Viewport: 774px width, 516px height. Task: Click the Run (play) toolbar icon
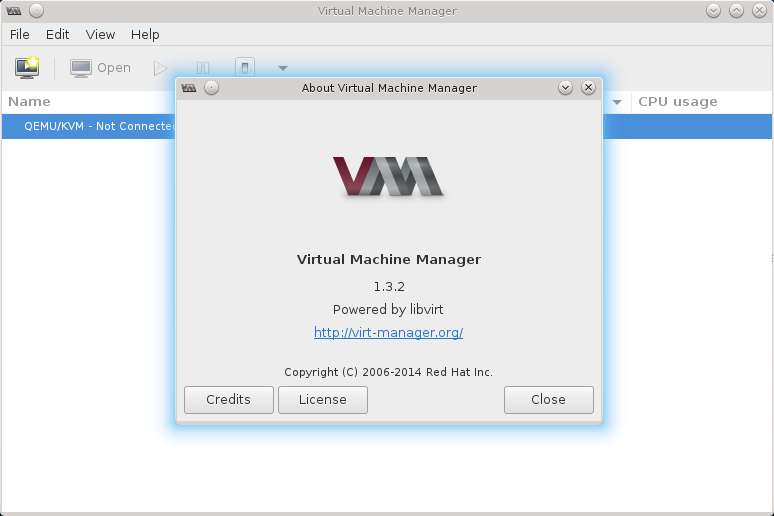160,68
